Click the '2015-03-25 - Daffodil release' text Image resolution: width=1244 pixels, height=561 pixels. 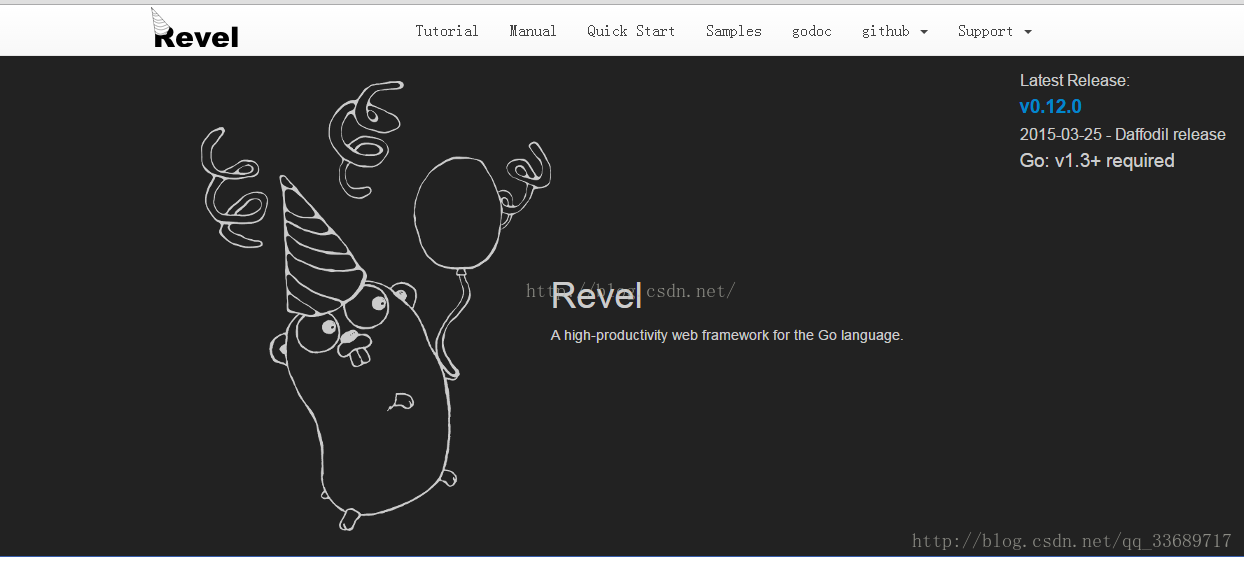click(x=1122, y=134)
